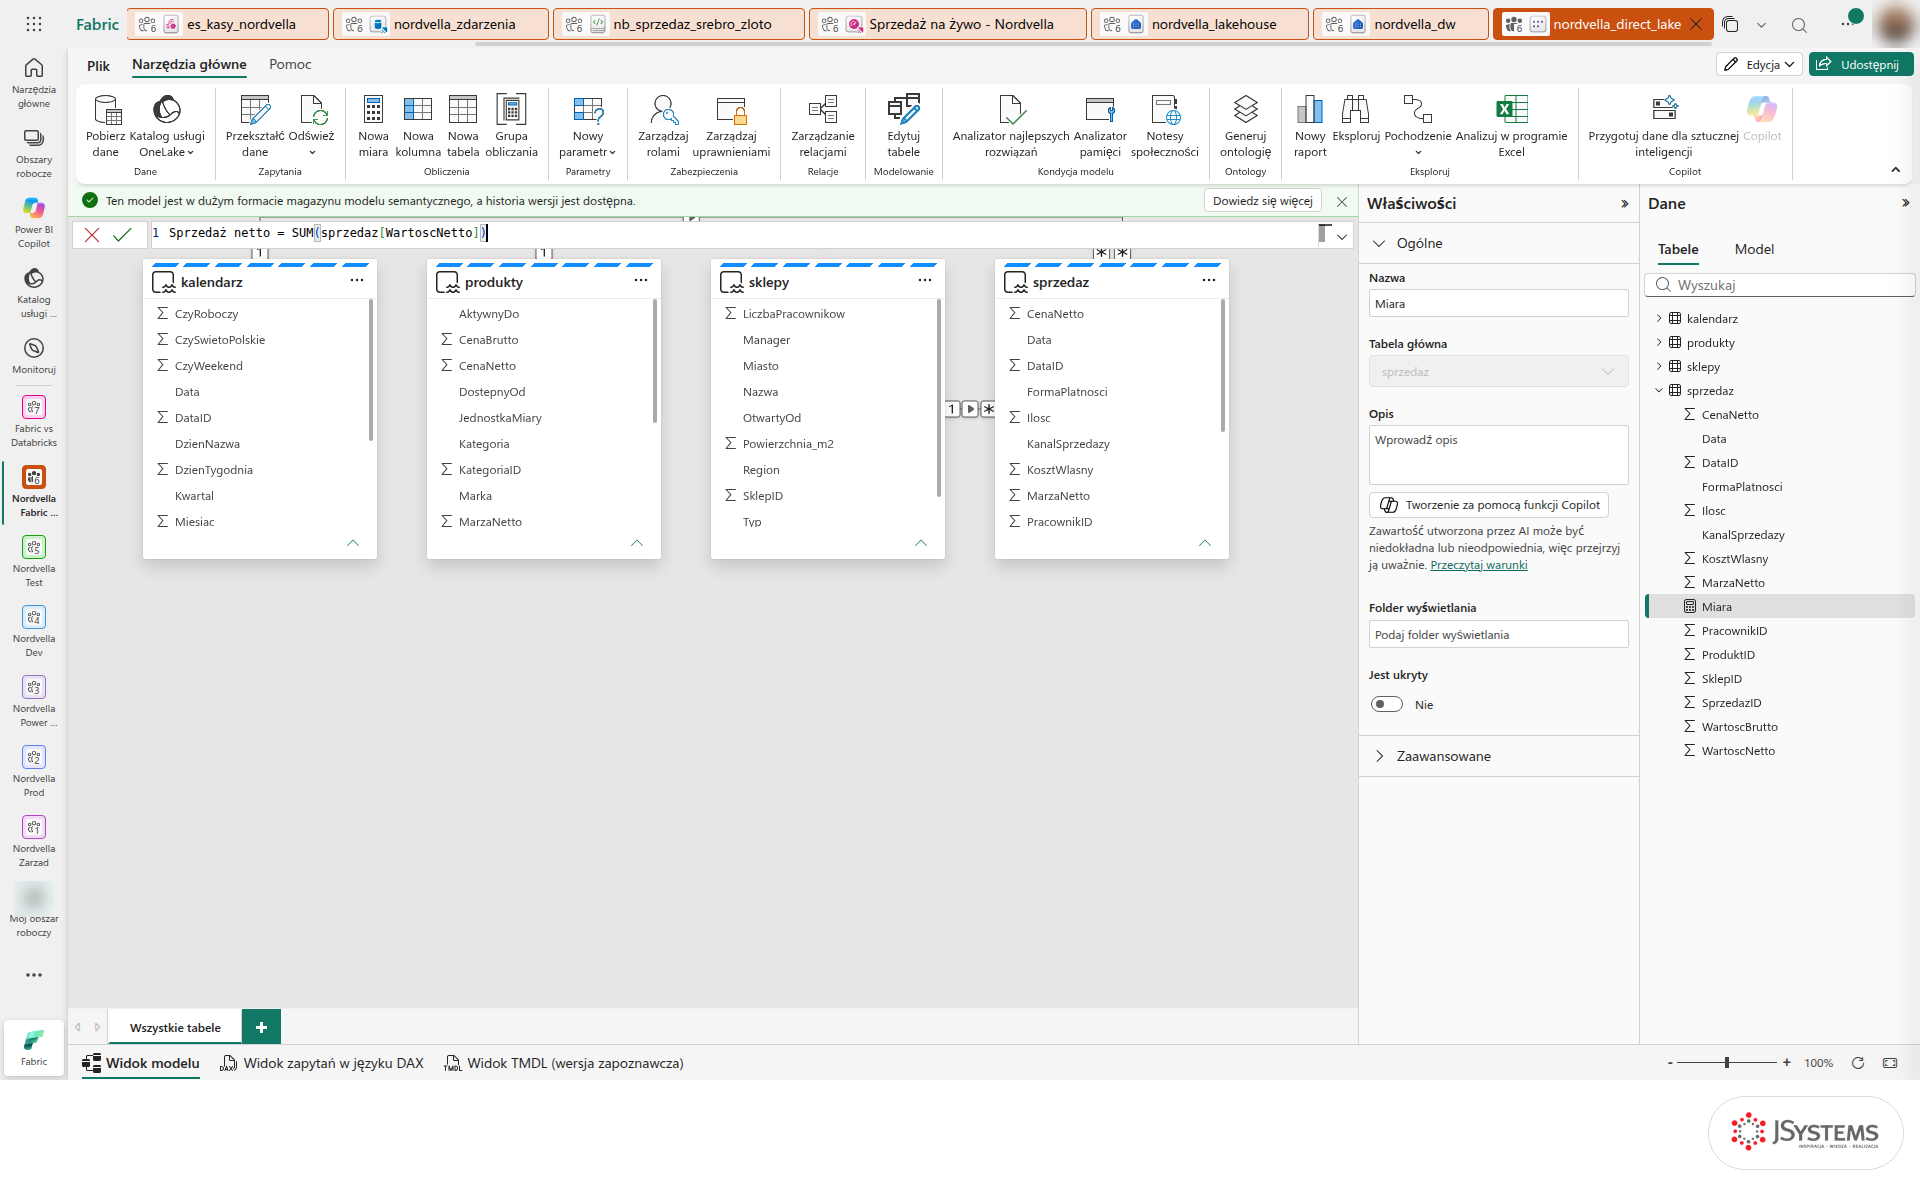Open Widok TMDL view
This screenshot has width=1920, height=1186.
coord(564,1063)
